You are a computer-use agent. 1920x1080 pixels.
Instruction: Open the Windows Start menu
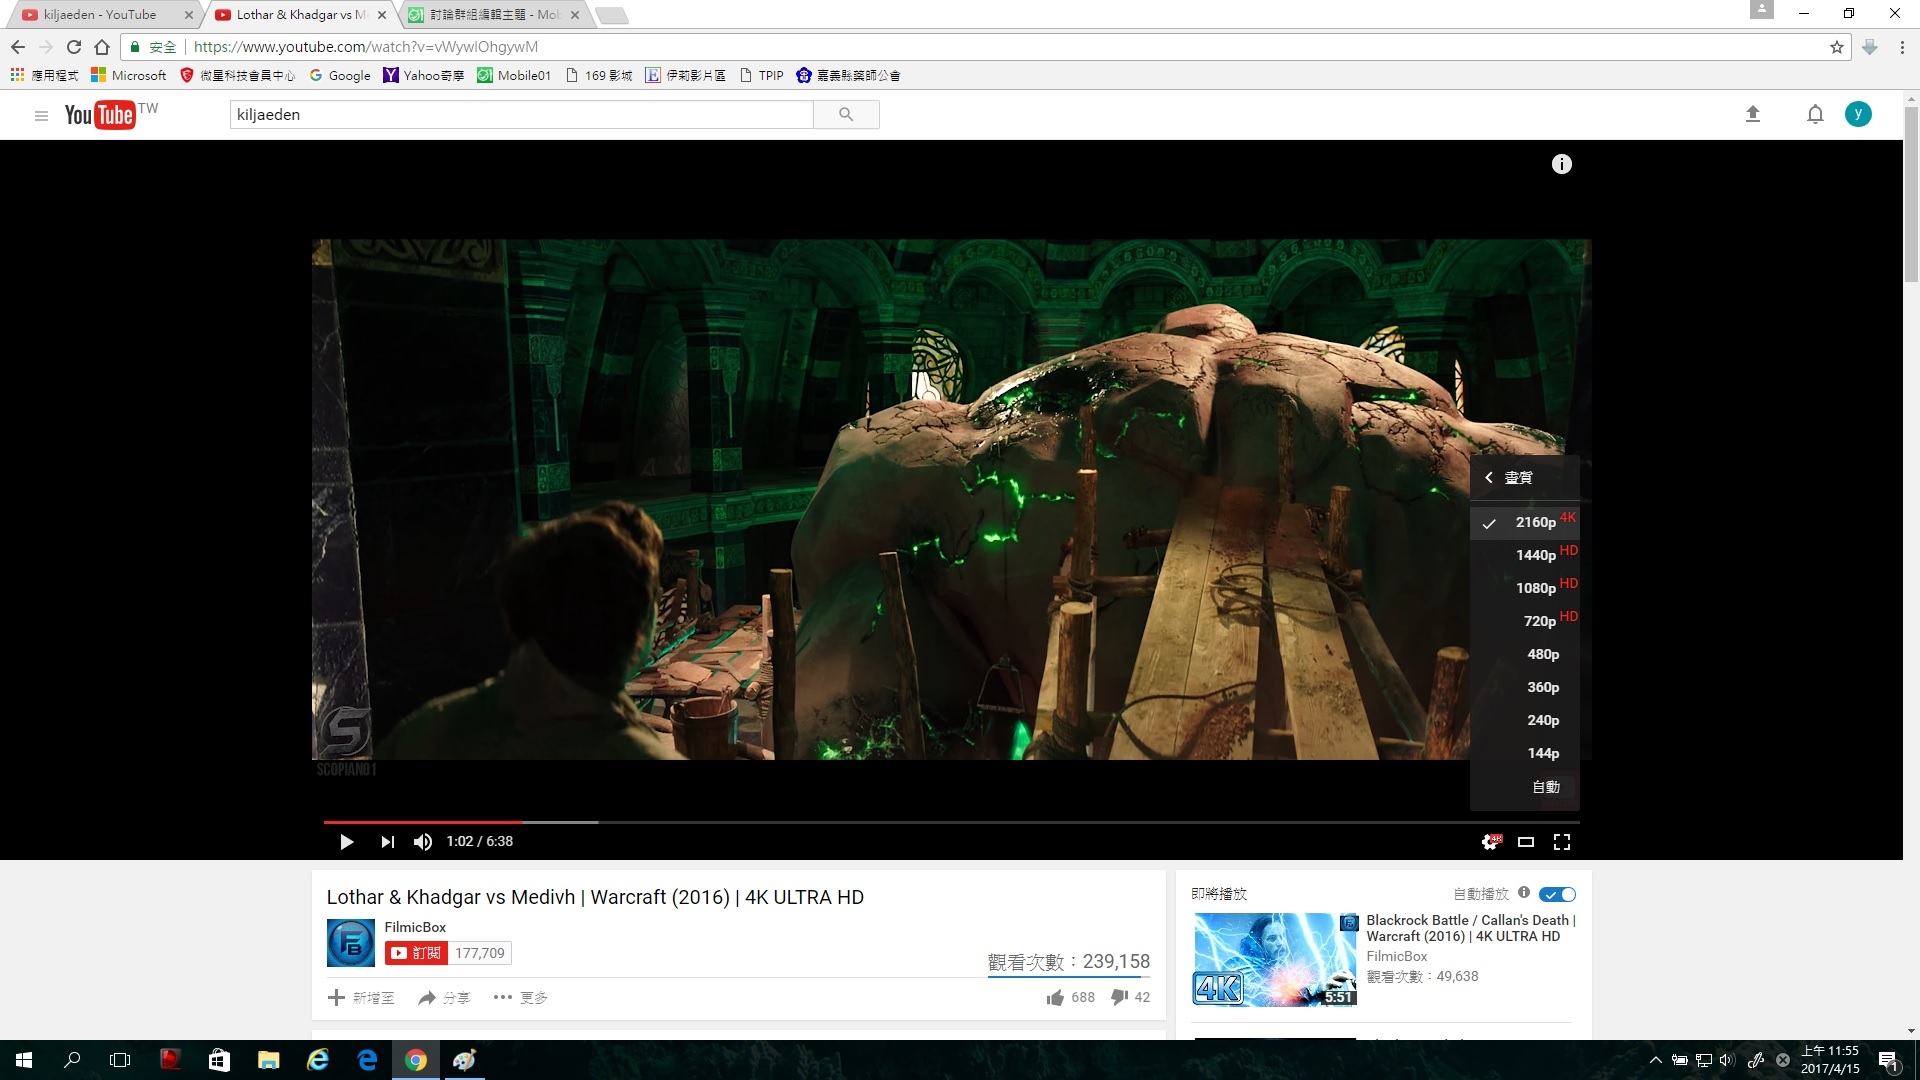coord(24,1060)
